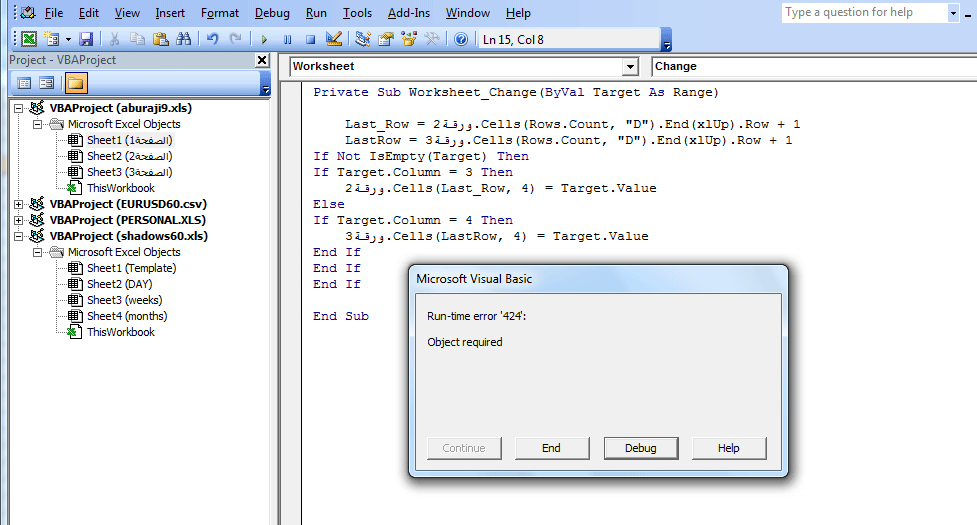Open the Tools menu
This screenshot has height=525, width=977.
357,13
